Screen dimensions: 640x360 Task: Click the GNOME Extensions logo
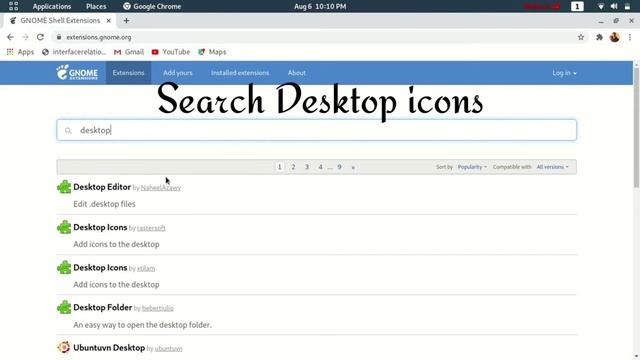77,73
